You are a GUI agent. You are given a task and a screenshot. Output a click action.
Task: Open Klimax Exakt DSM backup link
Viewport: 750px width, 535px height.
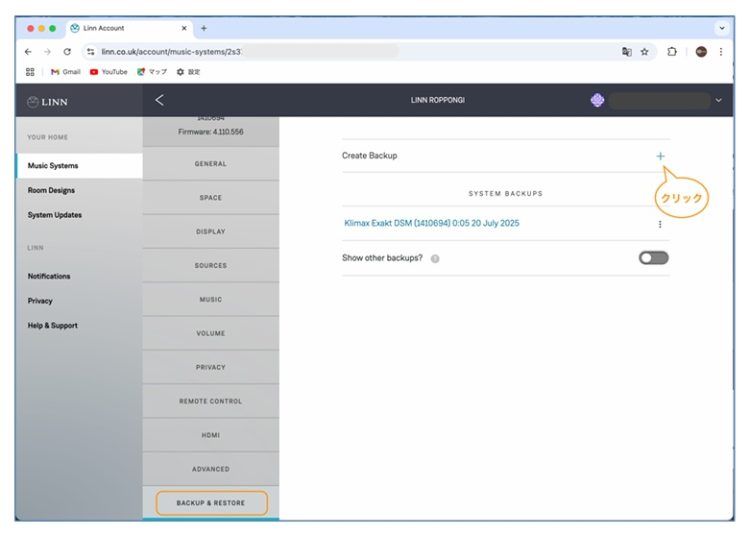pos(431,223)
